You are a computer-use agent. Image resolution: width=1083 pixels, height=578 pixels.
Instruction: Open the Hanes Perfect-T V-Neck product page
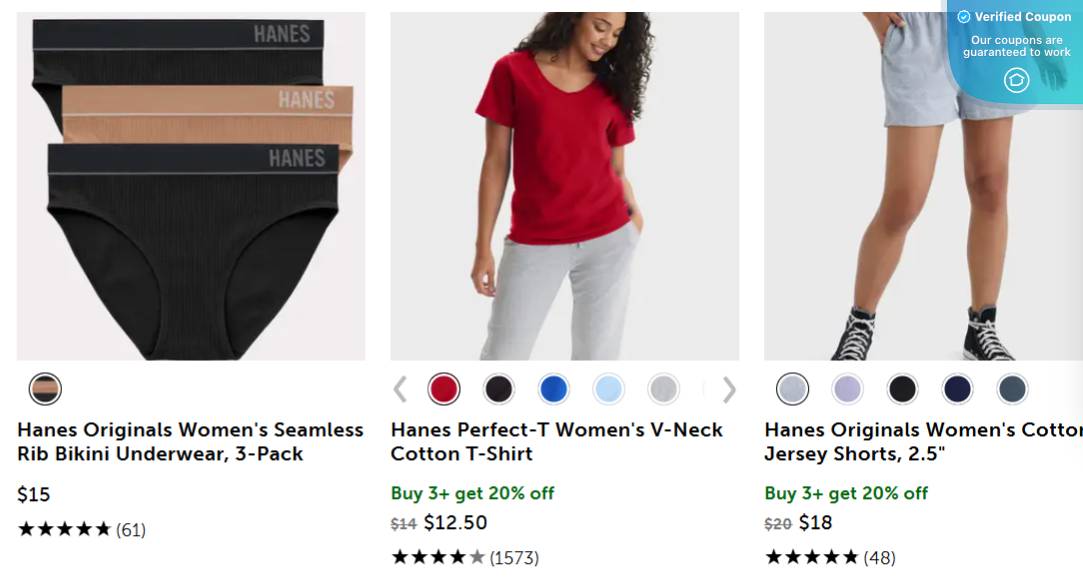point(555,441)
